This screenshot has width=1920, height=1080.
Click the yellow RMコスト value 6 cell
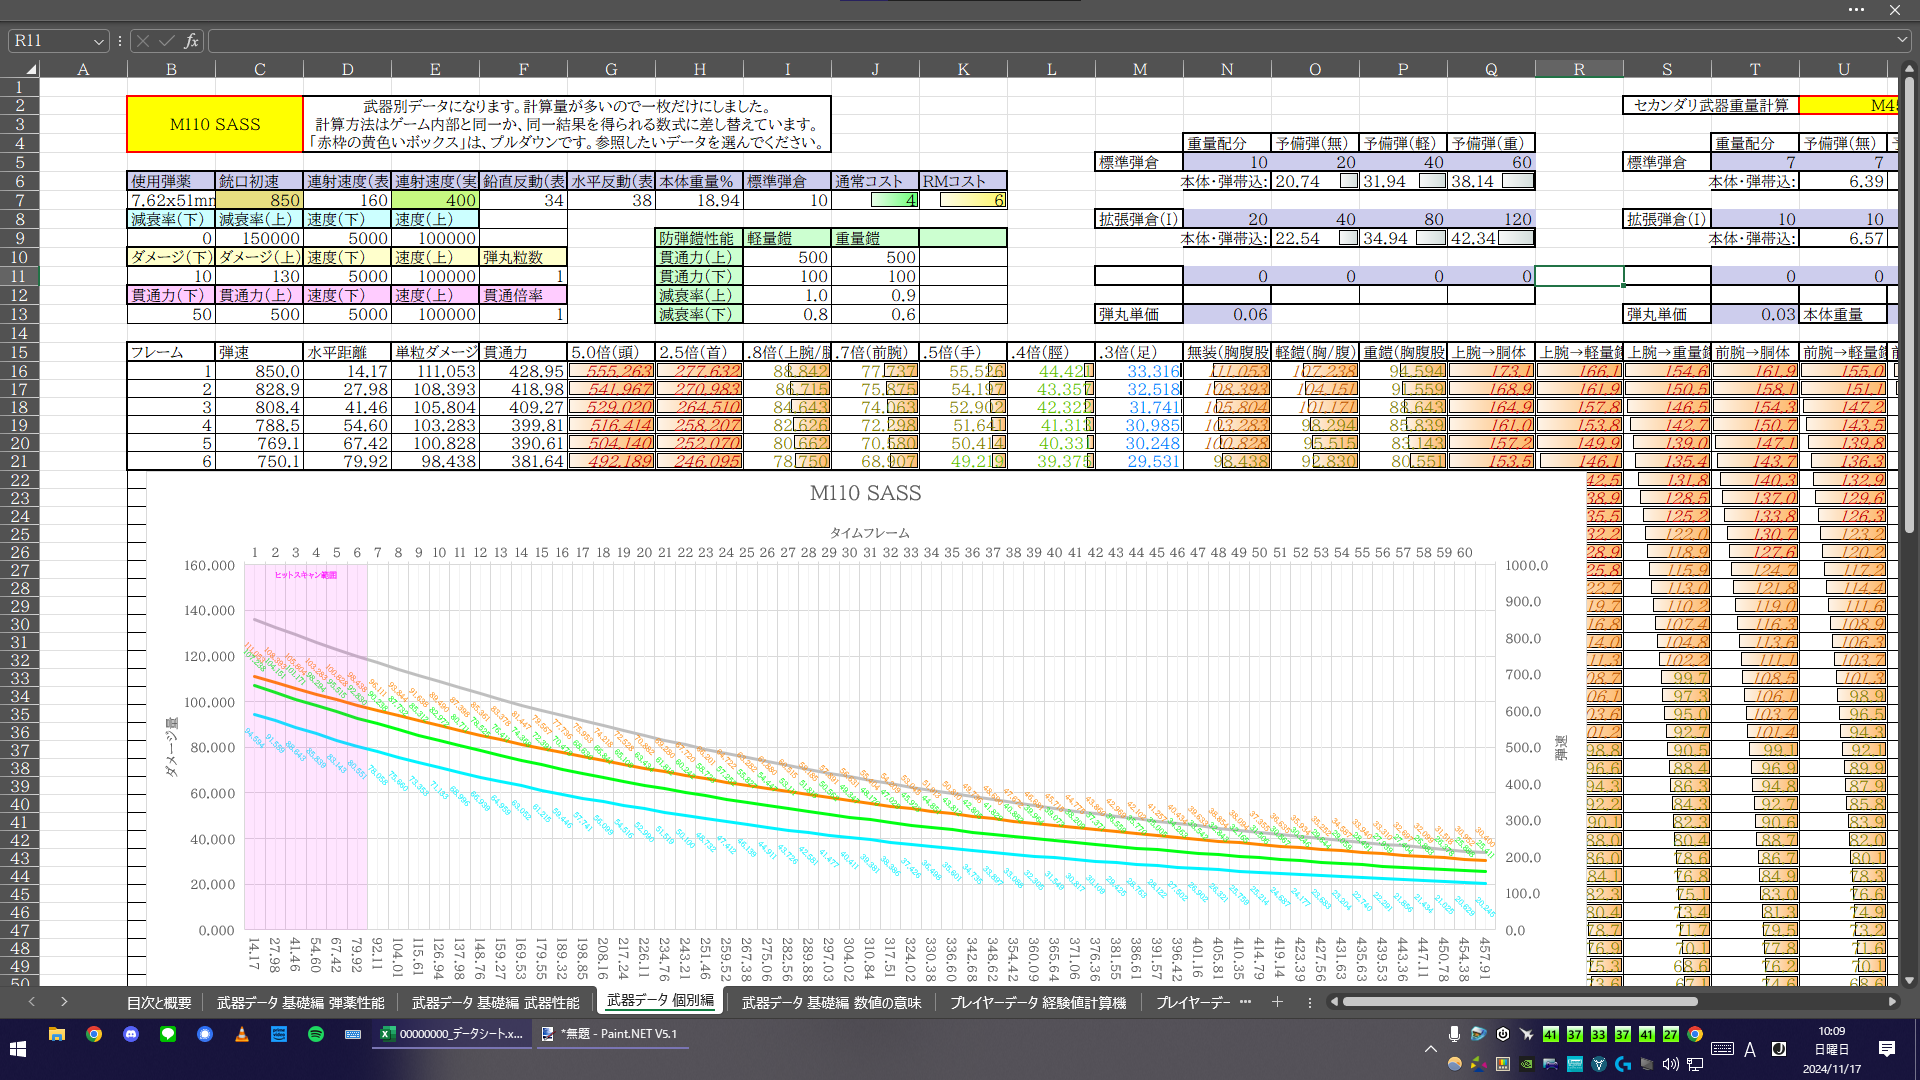[x=963, y=200]
